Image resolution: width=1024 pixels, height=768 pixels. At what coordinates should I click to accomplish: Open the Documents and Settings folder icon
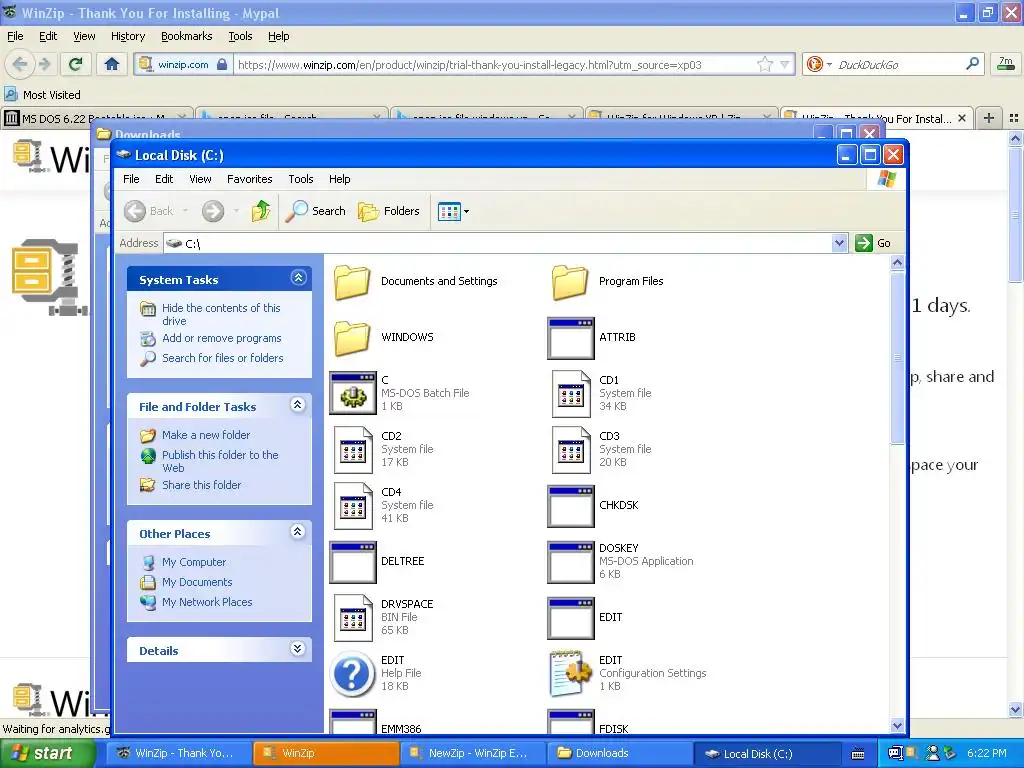click(x=353, y=282)
